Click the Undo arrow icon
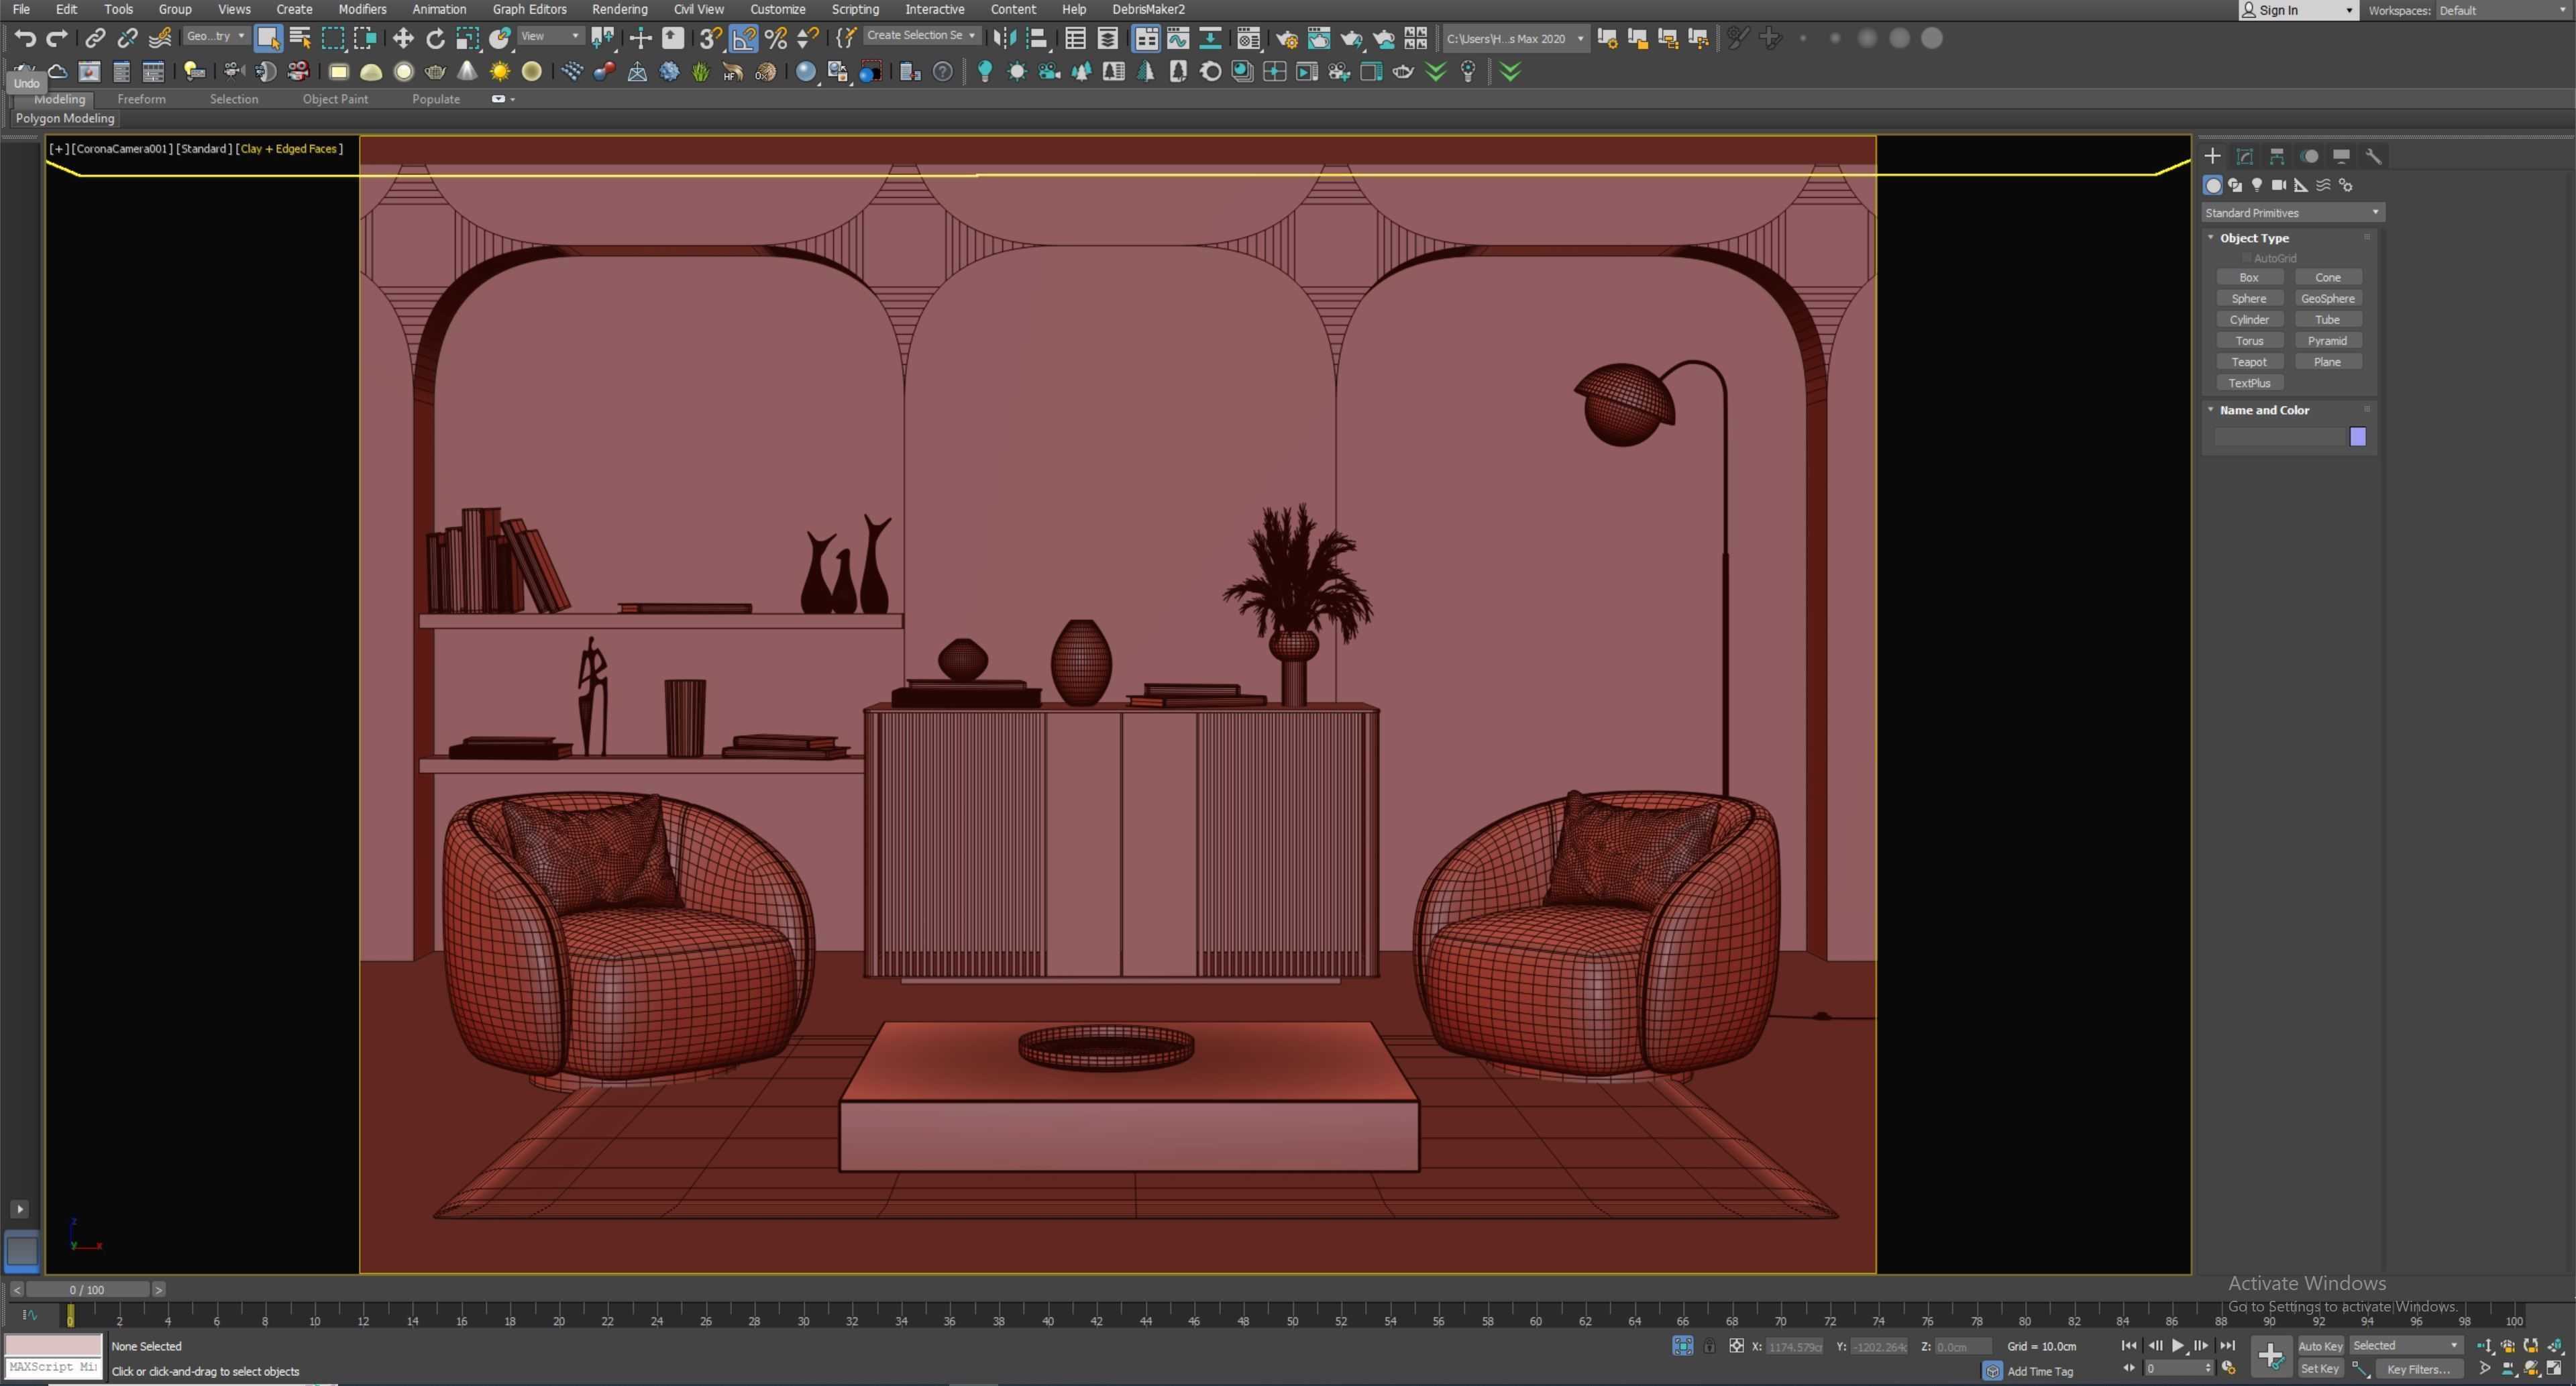 point(25,38)
